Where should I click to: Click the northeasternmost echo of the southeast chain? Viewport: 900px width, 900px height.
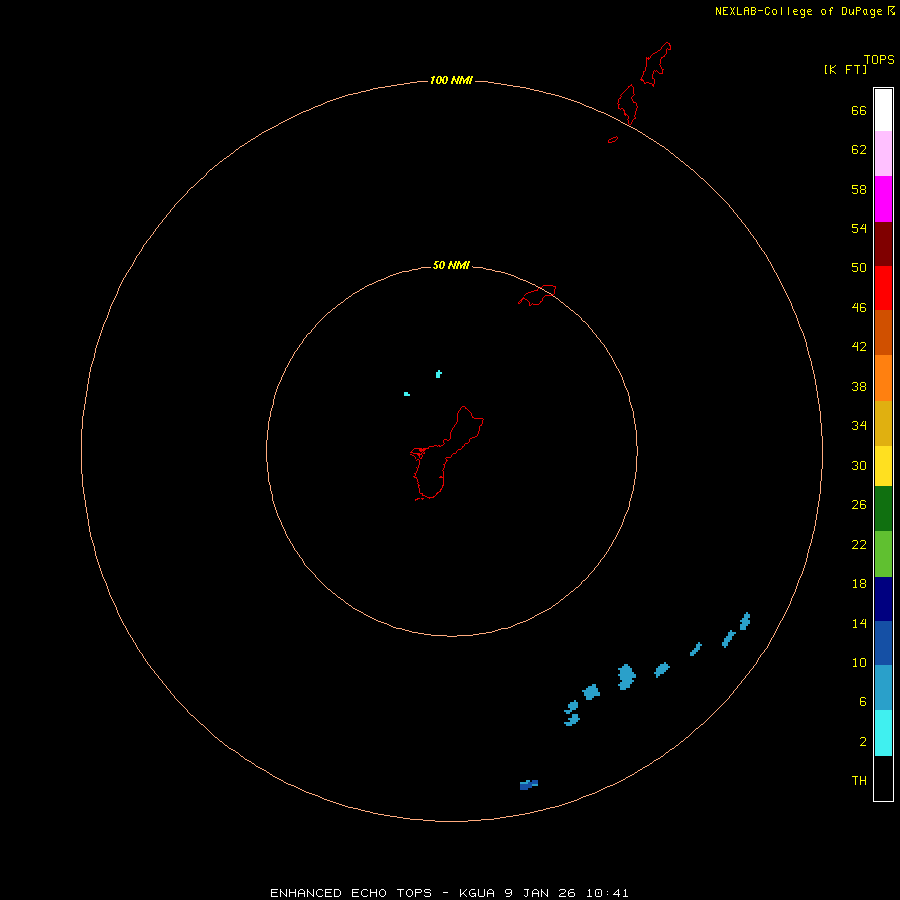(745, 621)
